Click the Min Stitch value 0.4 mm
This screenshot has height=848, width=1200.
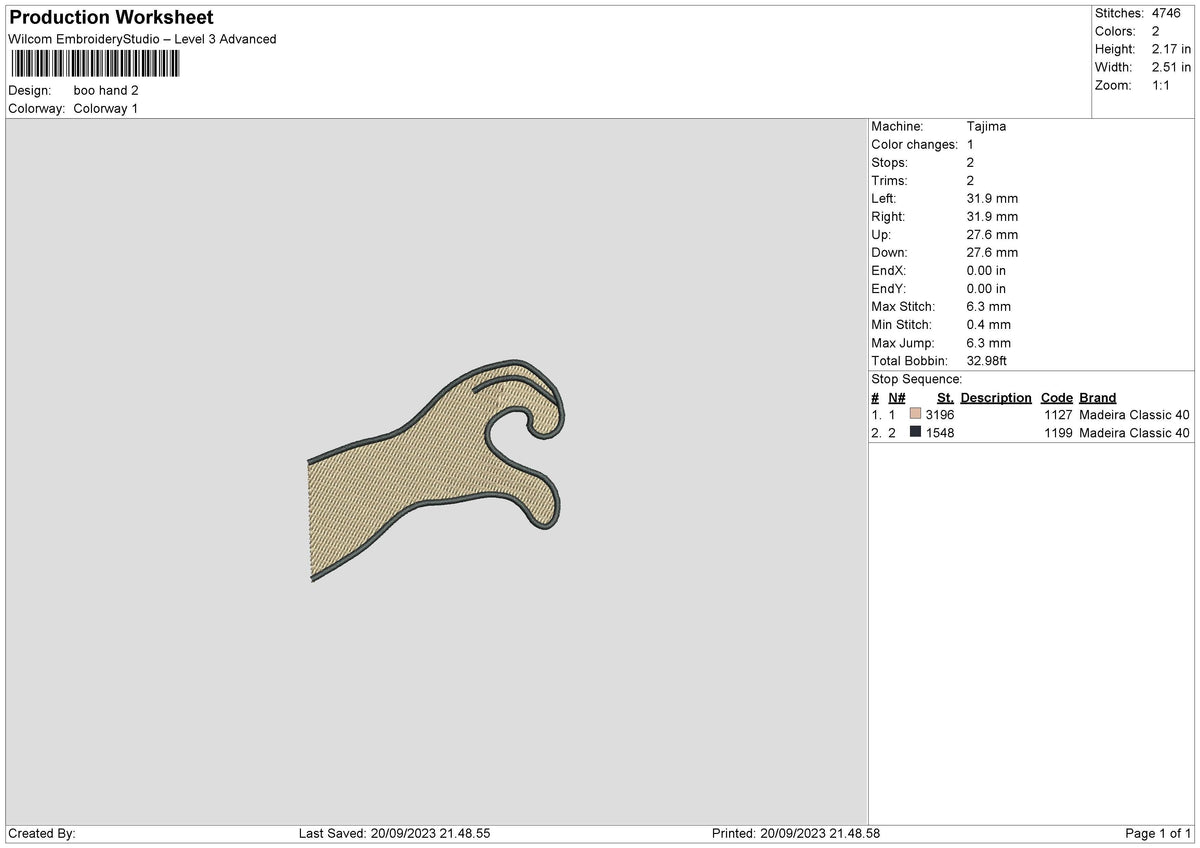pos(989,325)
